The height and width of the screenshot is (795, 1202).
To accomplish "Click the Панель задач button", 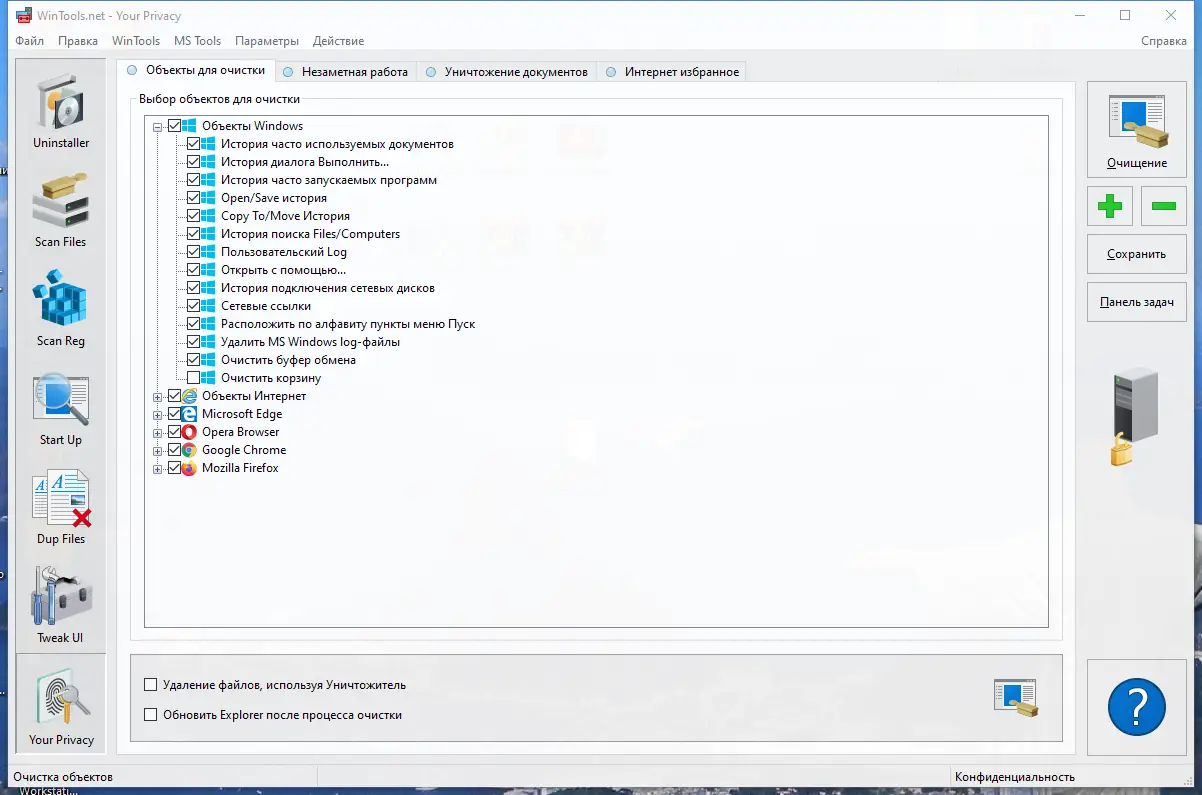I will tap(1137, 302).
